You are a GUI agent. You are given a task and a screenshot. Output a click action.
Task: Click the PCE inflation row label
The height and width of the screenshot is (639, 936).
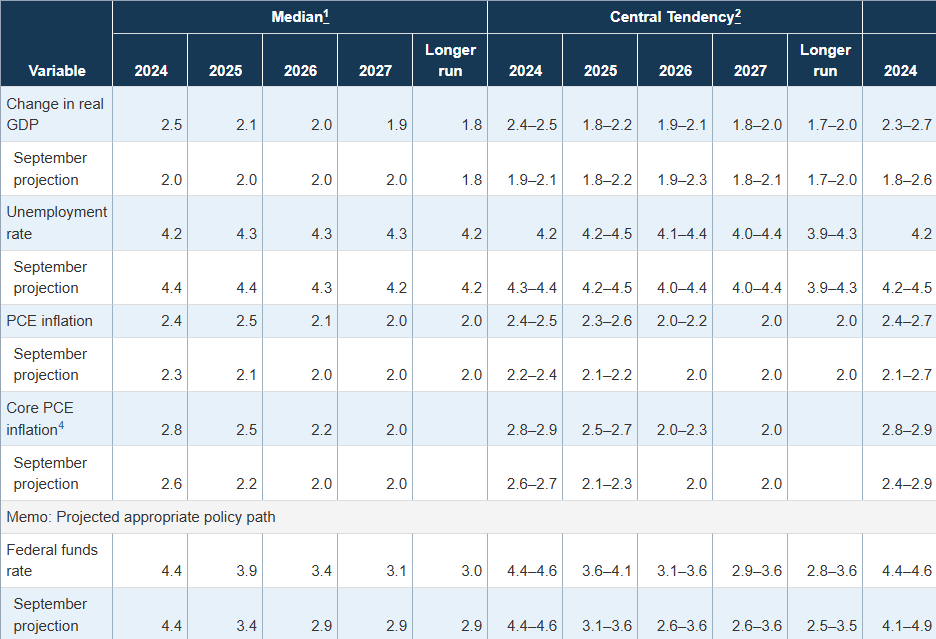(x=50, y=321)
